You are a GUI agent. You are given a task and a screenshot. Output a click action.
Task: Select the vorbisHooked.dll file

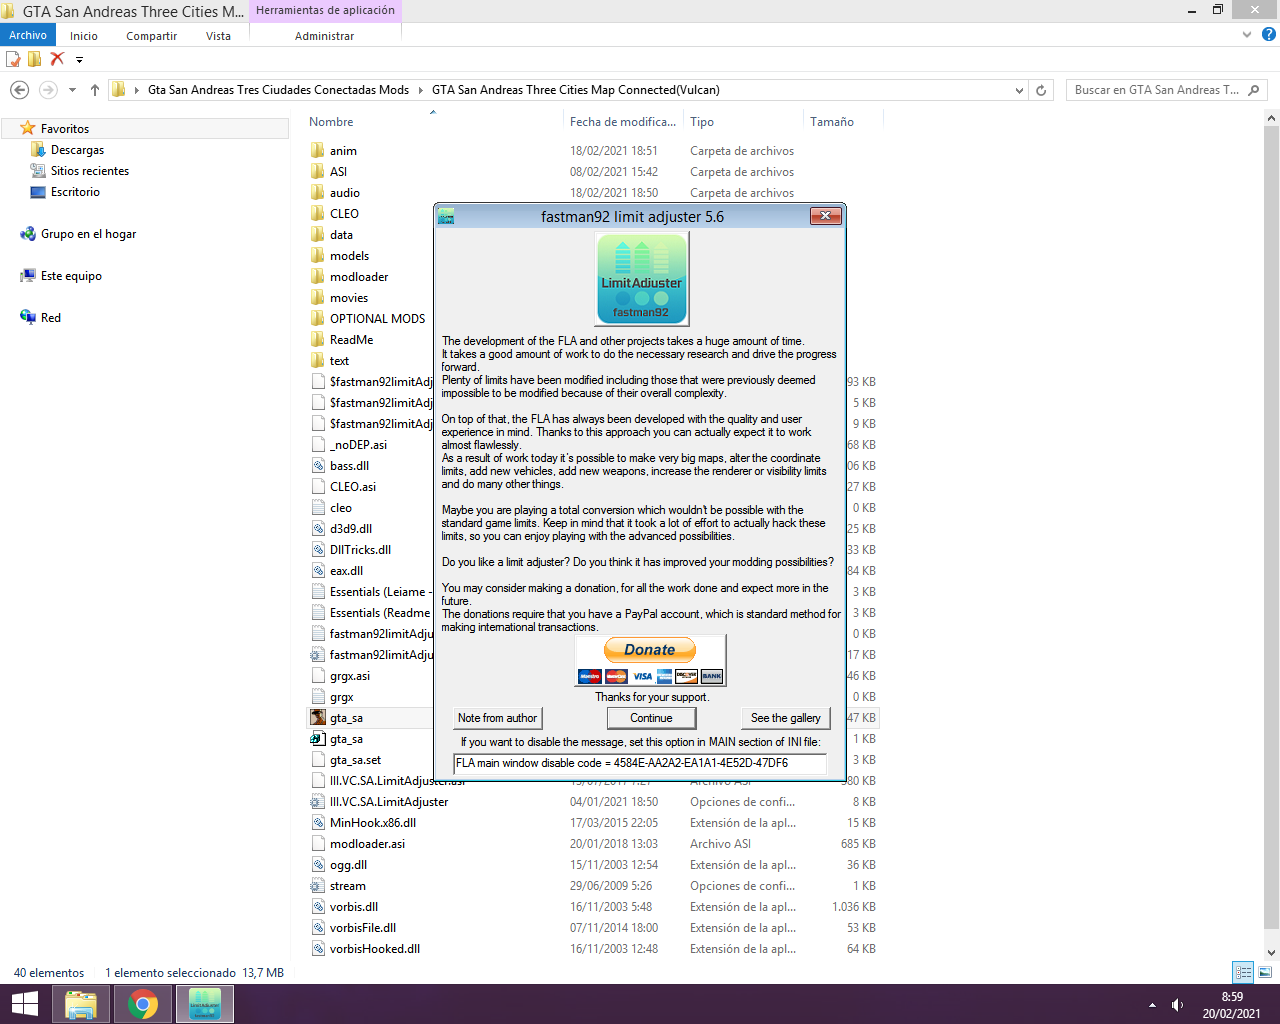click(x=375, y=949)
